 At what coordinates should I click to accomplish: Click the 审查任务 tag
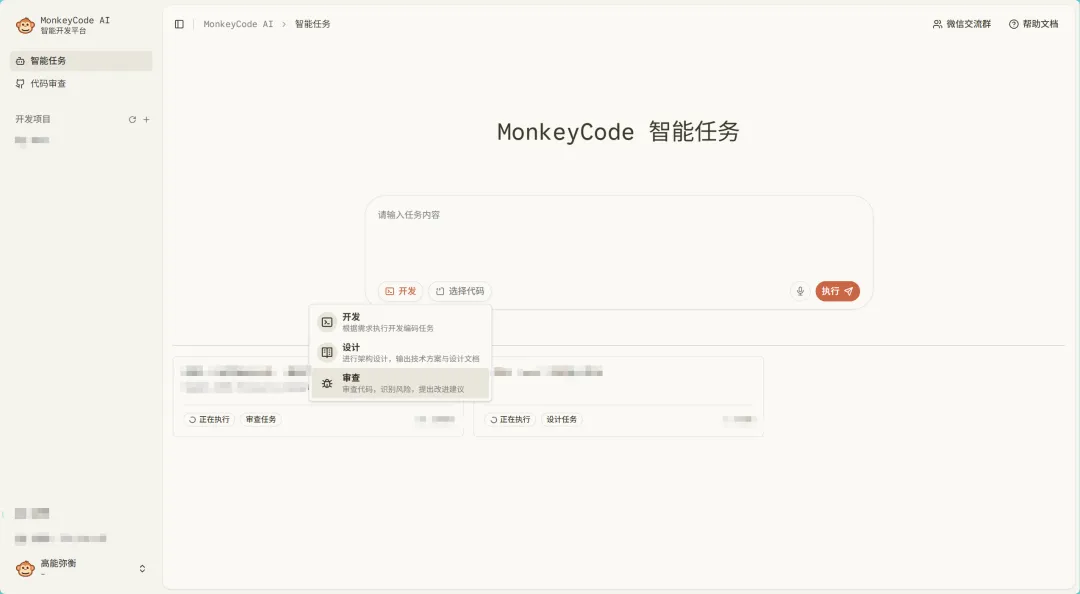(261, 420)
